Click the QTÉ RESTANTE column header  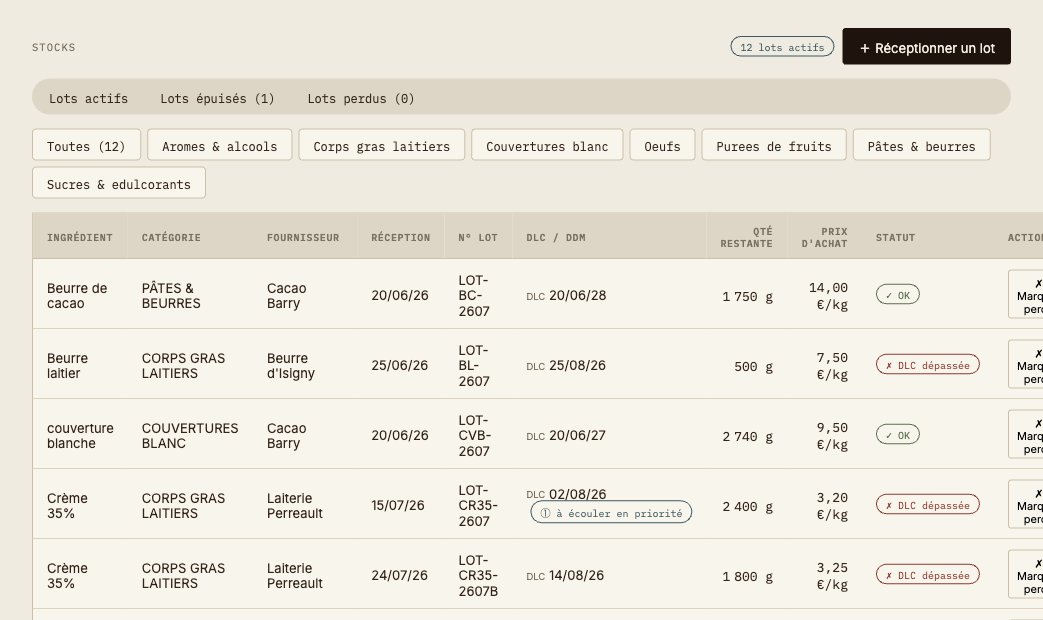746,237
